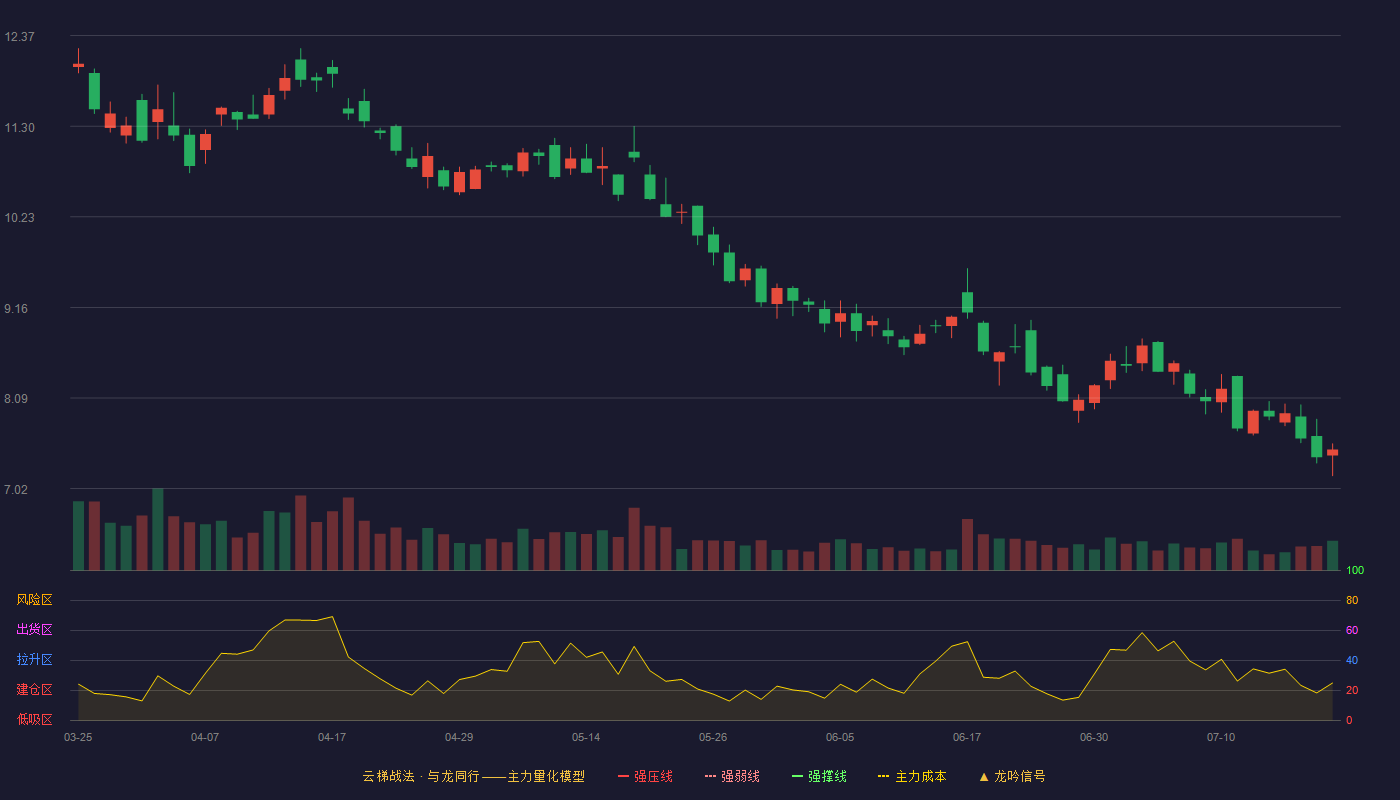Click the 12.37 price axis label
This screenshot has height=800, width=1400.
[19, 37]
